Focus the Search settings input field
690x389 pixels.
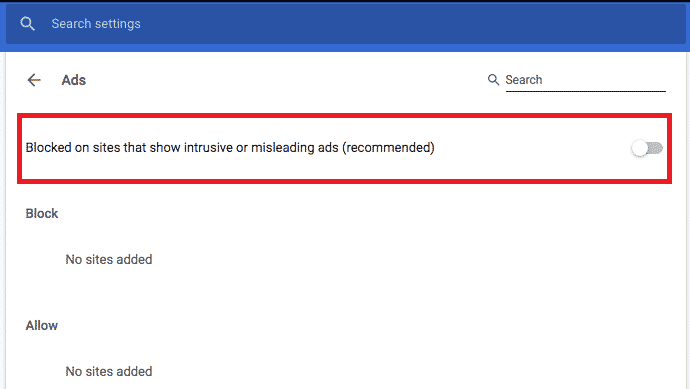pos(345,24)
